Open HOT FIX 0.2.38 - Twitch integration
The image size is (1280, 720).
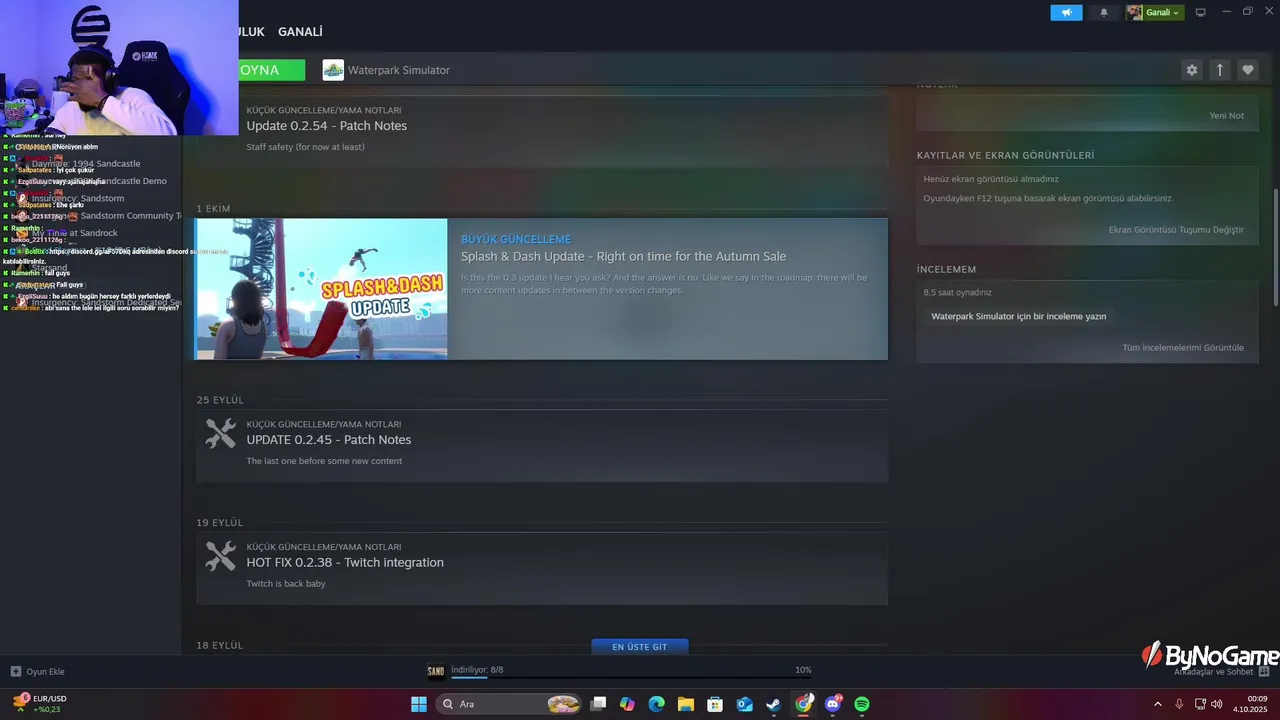345,563
